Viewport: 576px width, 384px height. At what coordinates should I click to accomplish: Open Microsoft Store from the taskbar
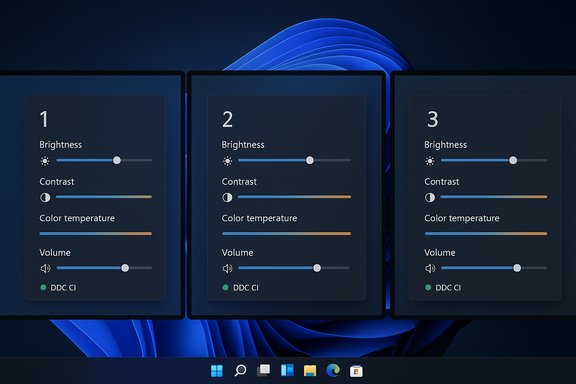tap(356, 371)
